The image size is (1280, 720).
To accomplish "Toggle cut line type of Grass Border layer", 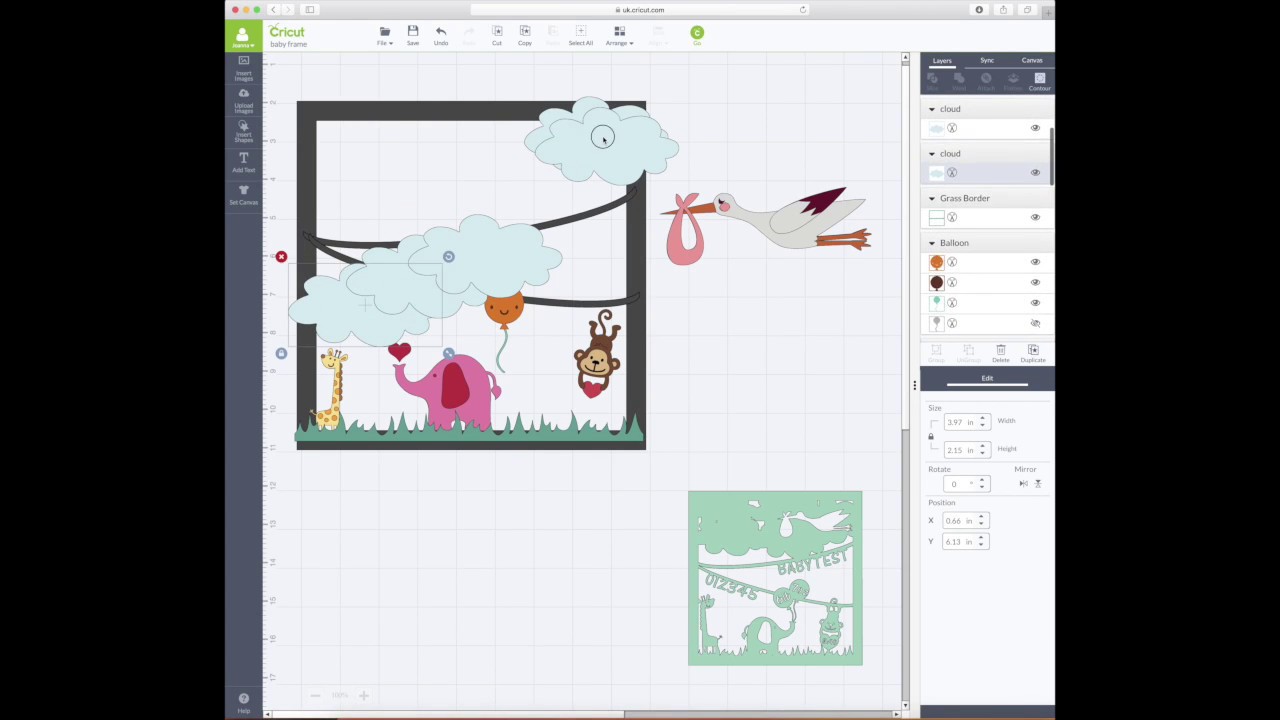I will tap(952, 217).
